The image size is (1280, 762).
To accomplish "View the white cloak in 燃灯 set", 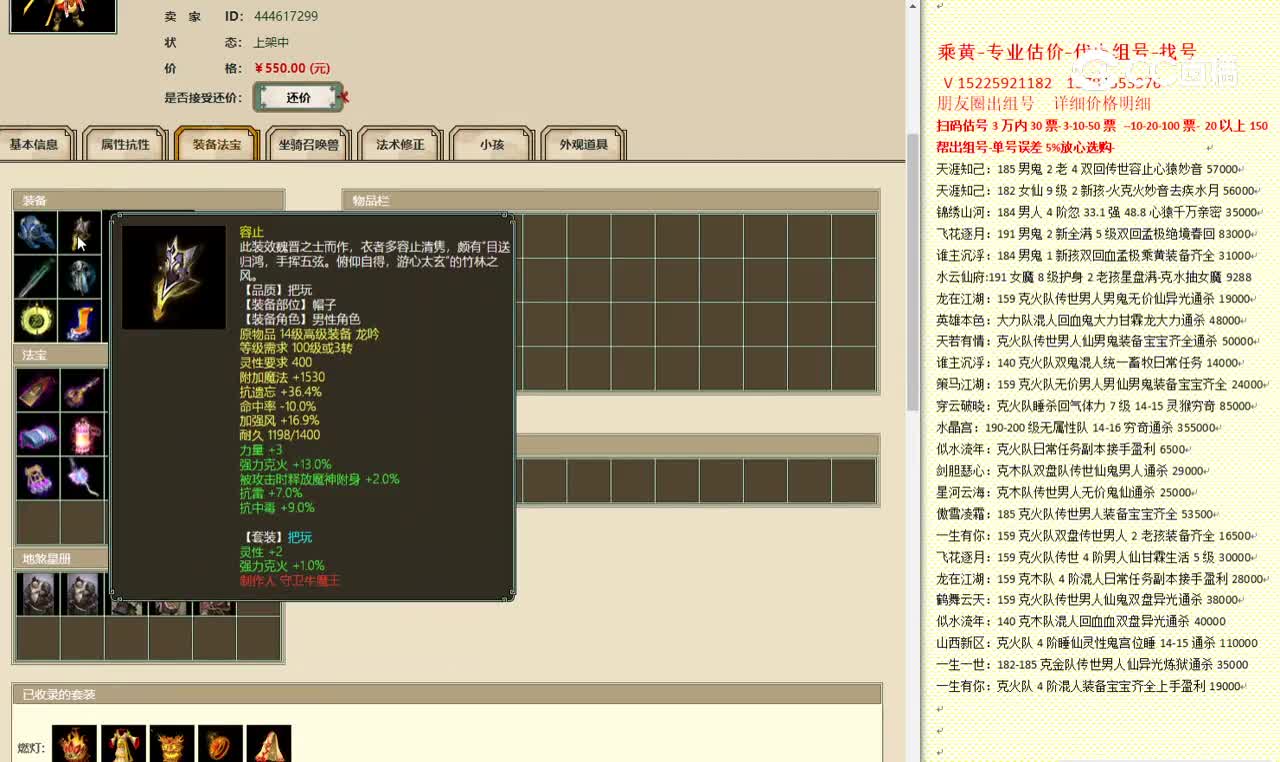I will click(x=268, y=745).
